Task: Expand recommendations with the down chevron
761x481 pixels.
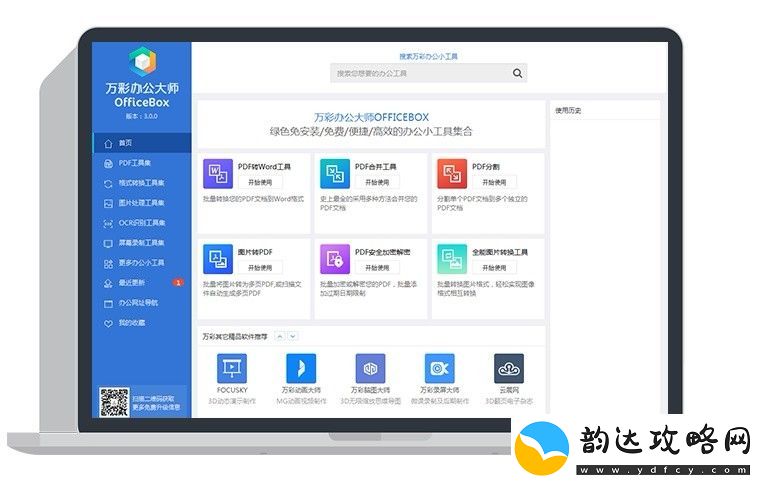Action: (x=293, y=336)
